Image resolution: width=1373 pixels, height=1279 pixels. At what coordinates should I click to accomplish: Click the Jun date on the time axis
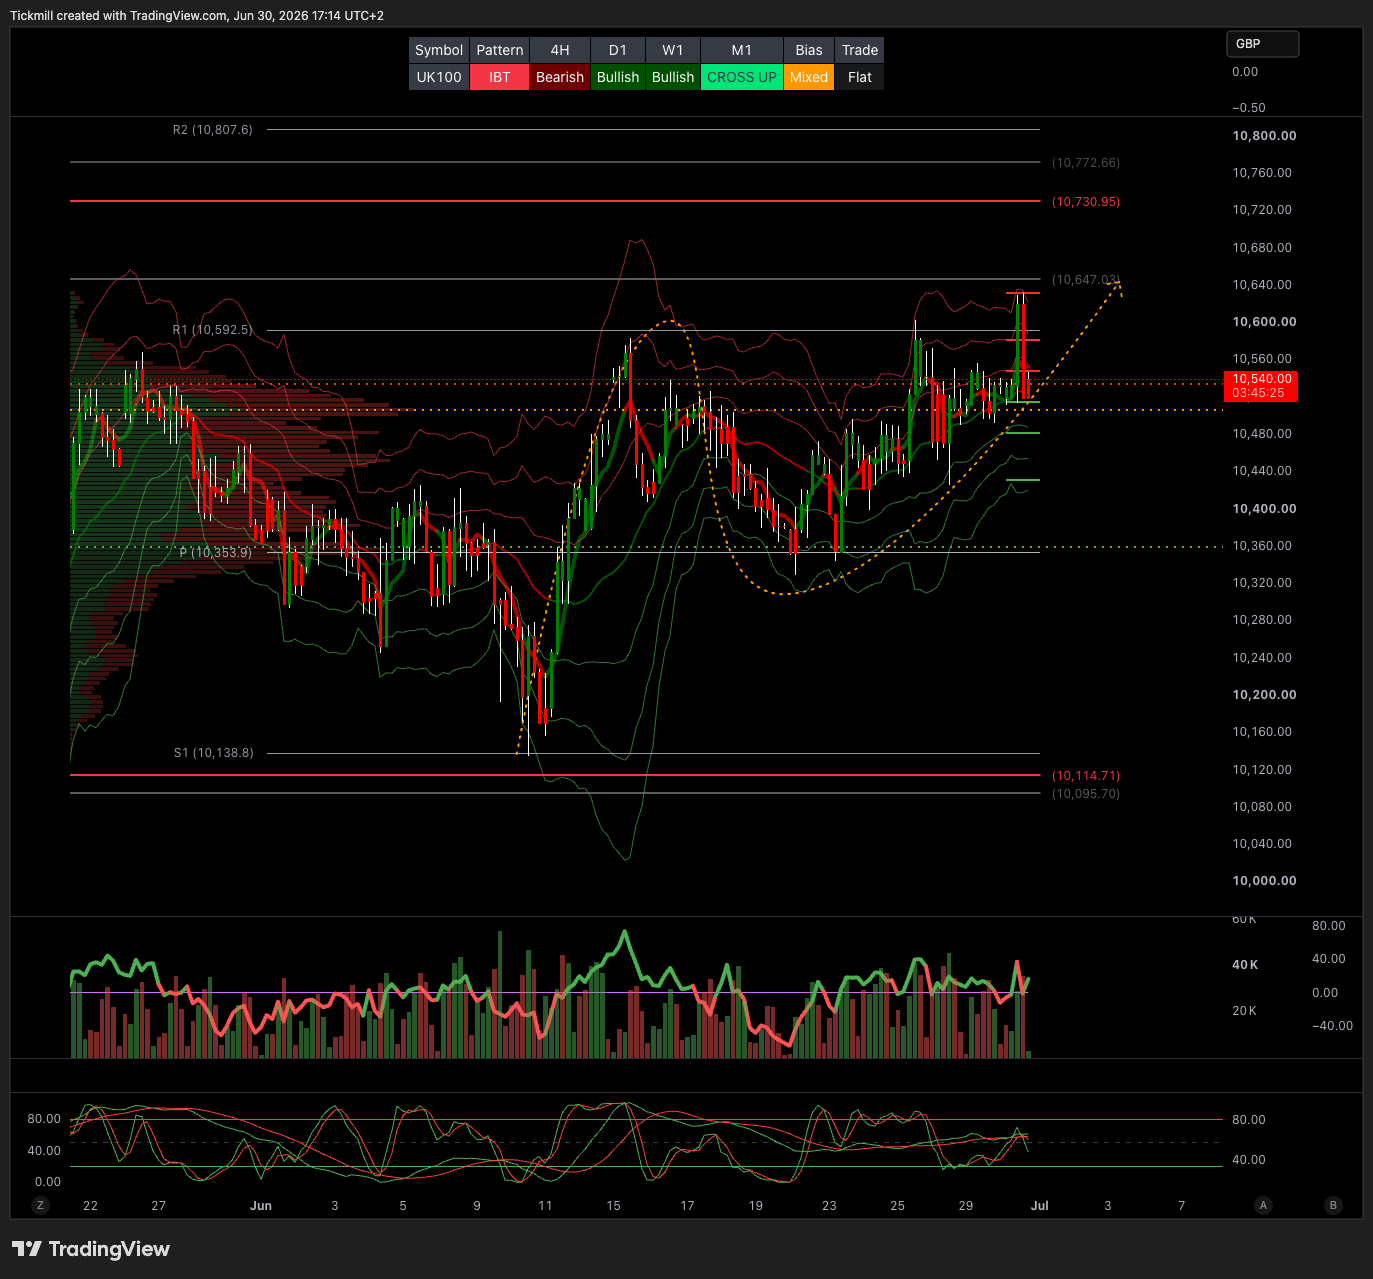(x=261, y=1206)
